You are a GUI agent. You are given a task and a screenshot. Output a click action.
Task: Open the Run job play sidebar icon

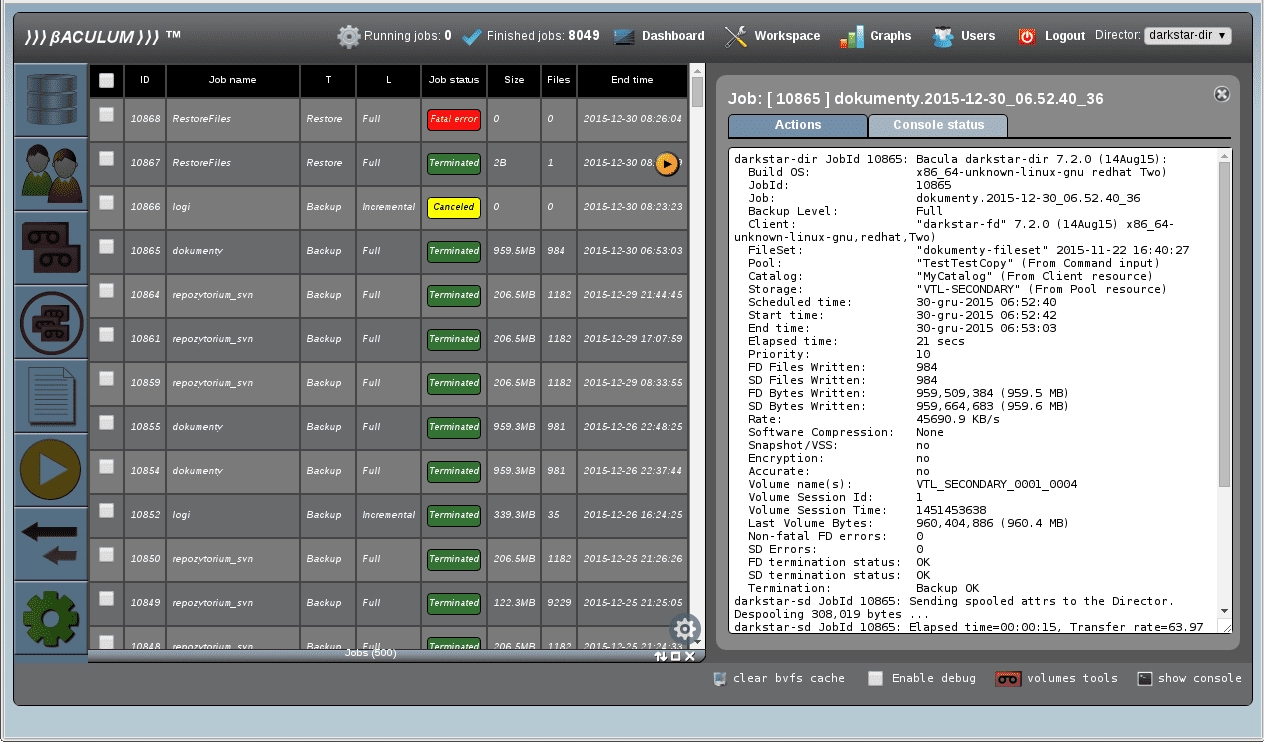51,470
